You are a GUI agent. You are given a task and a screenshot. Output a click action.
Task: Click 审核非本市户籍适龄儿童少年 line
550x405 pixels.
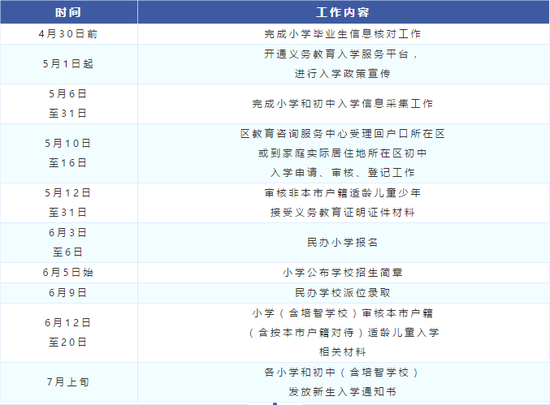(x=343, y=193)
